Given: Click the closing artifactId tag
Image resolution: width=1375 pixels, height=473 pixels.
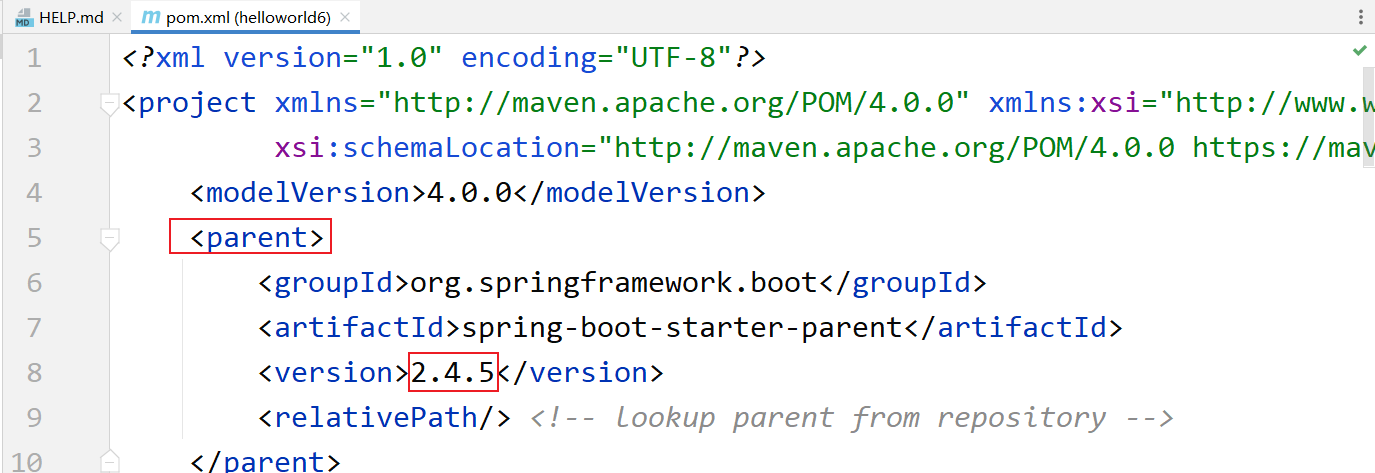Looking at the screenshot, I should (1013, 327).
